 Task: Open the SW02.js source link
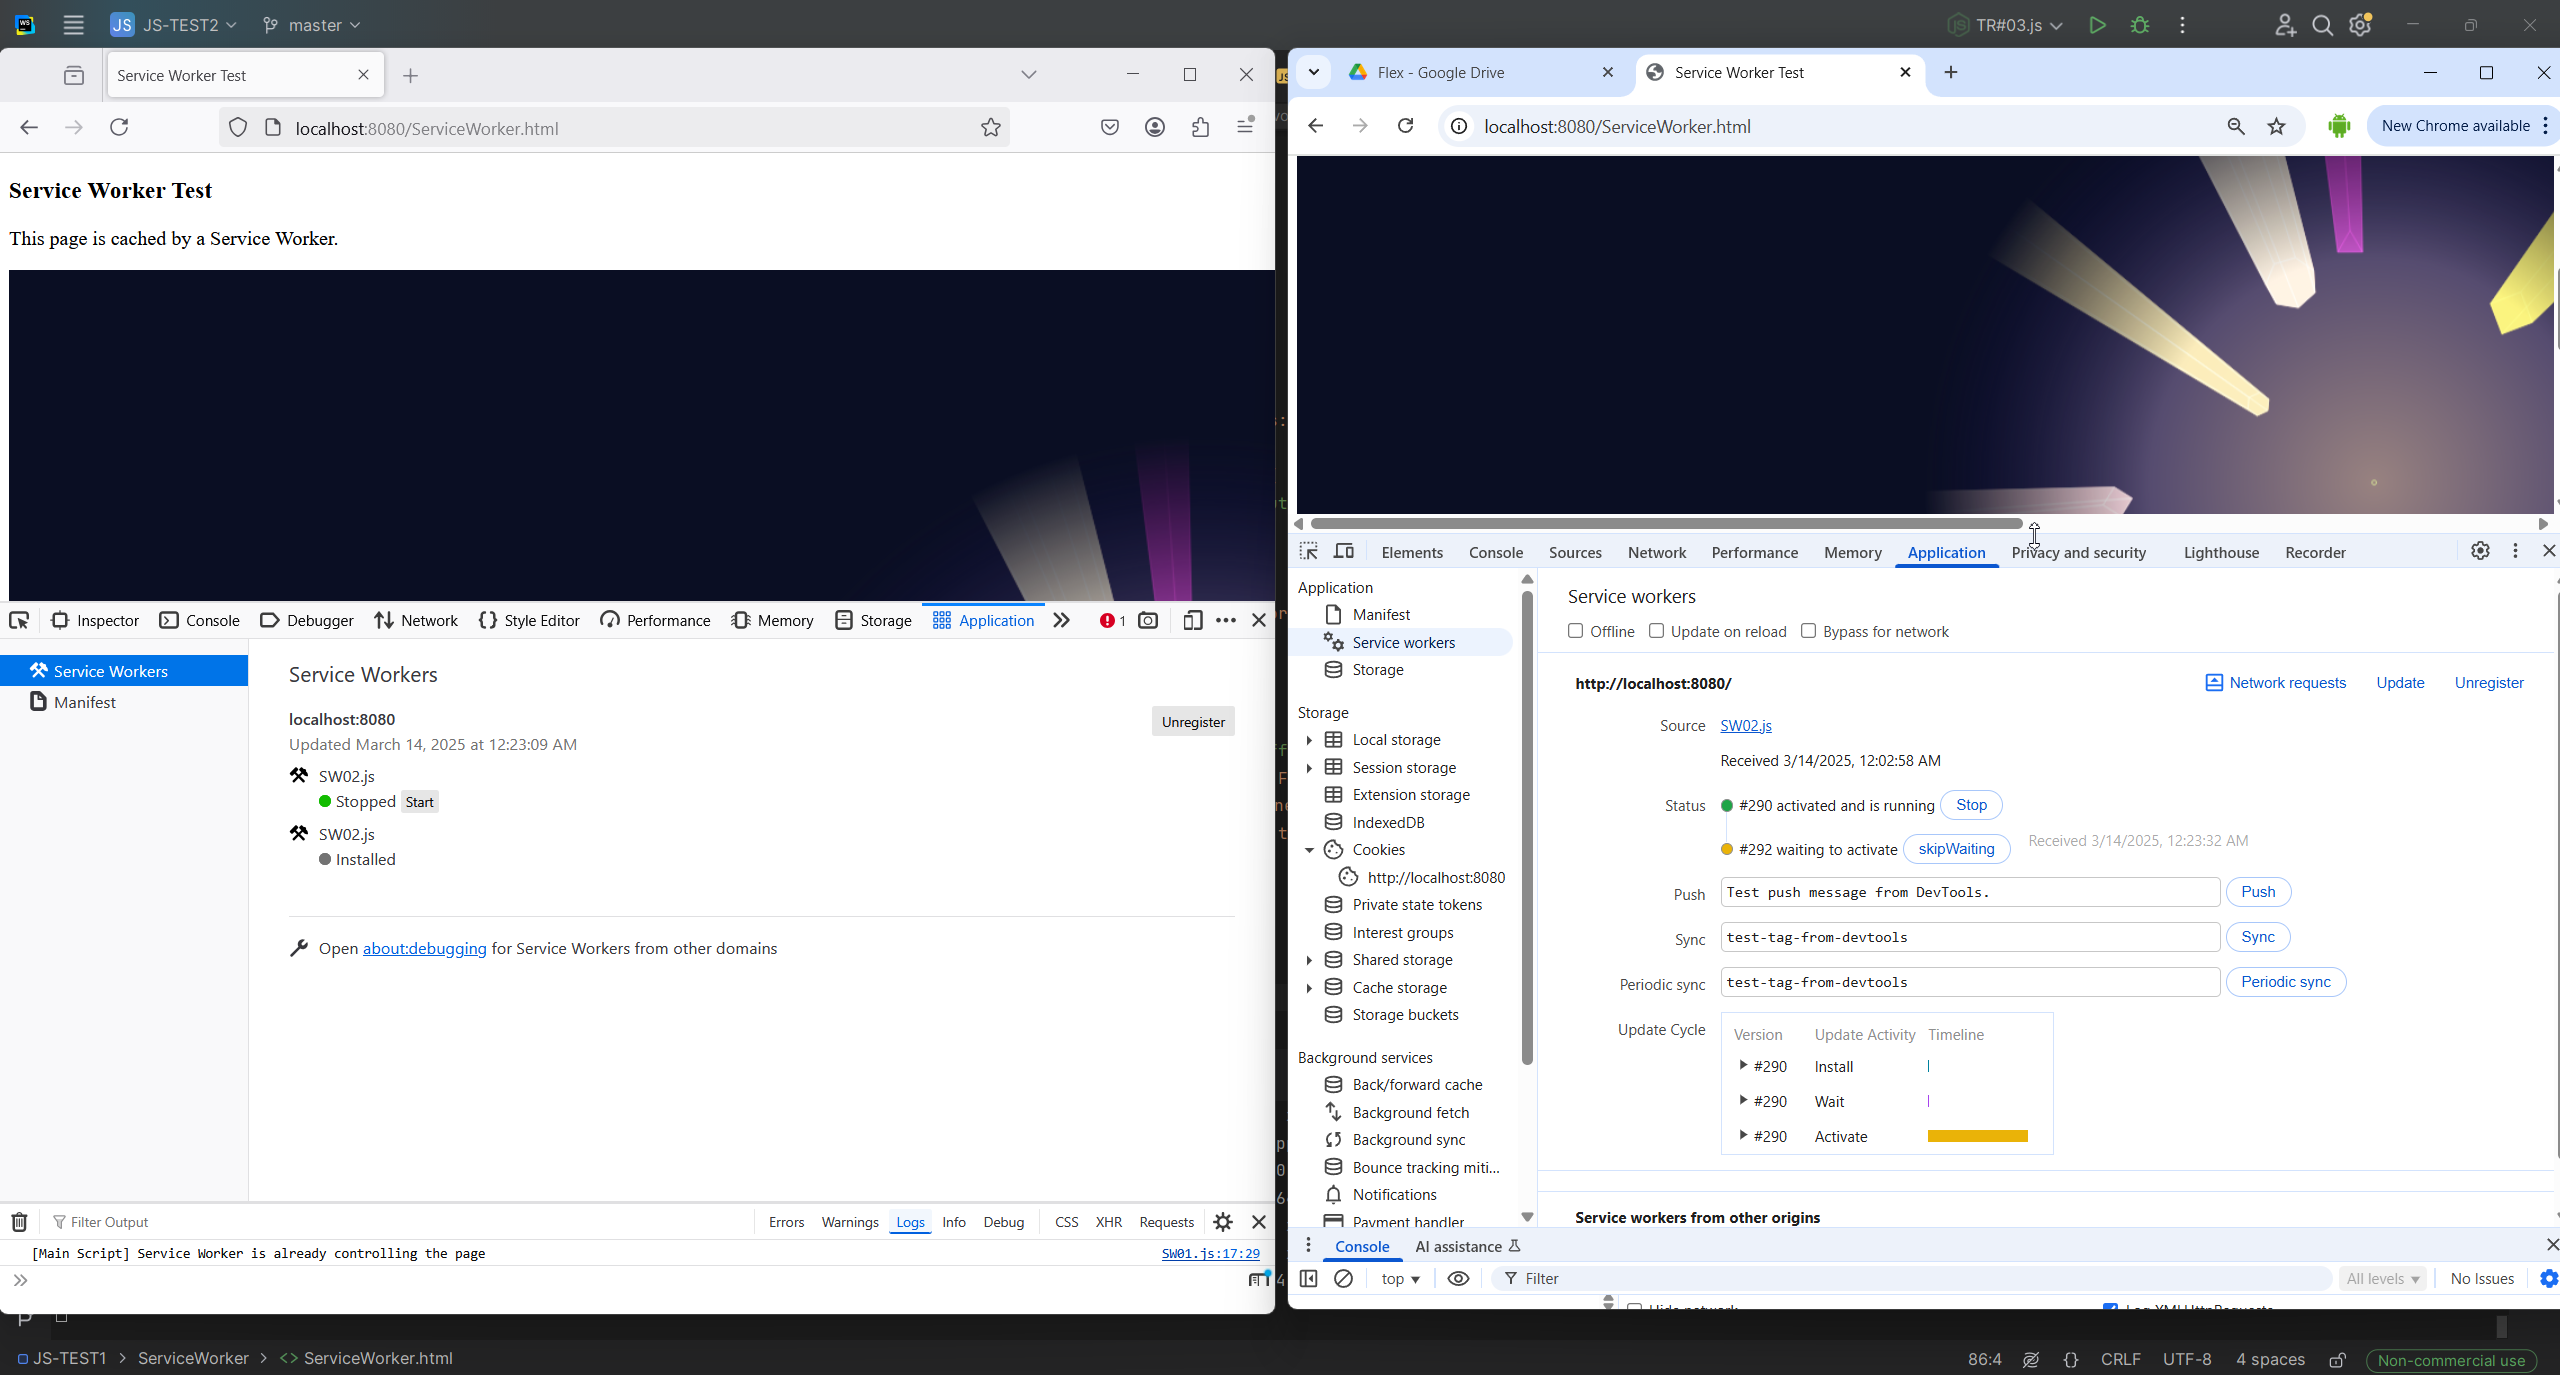coord(1744,725)
